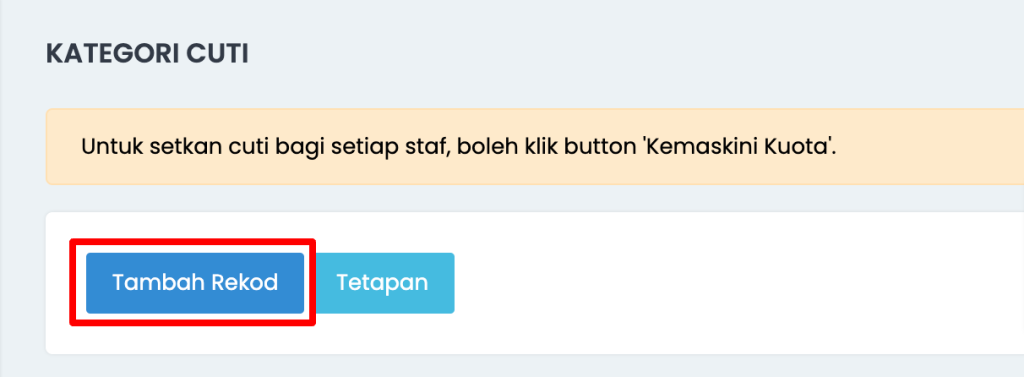The width and height of the screenshot is (1024, 377).
Task: Select the dark blue Tambah Rekod button
Action: pyautogui.click(x=195, y=283)
